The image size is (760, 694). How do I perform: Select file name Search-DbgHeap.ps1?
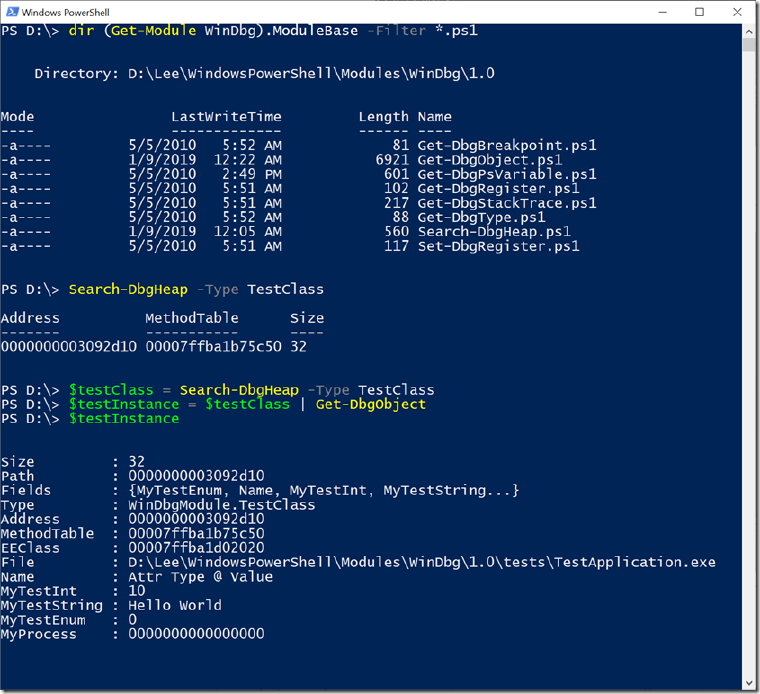494,232
